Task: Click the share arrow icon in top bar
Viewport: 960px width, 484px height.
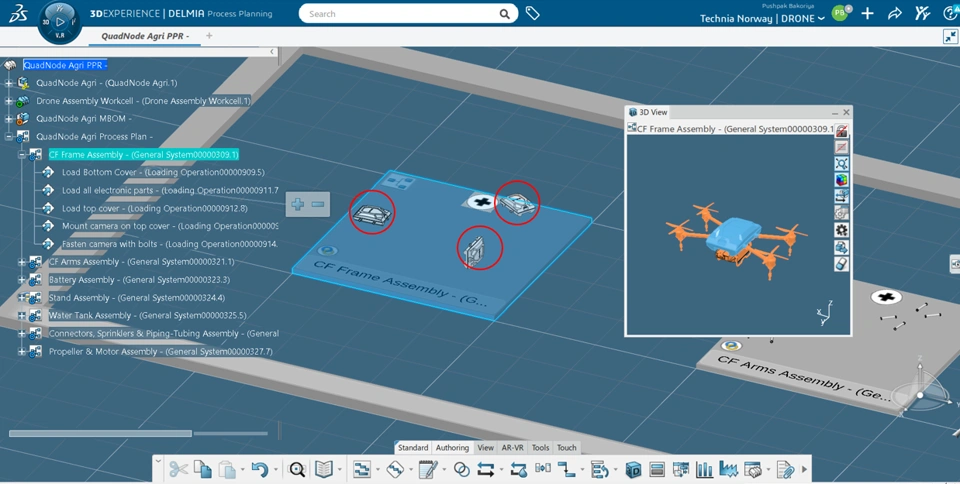Action: [894, 13]
